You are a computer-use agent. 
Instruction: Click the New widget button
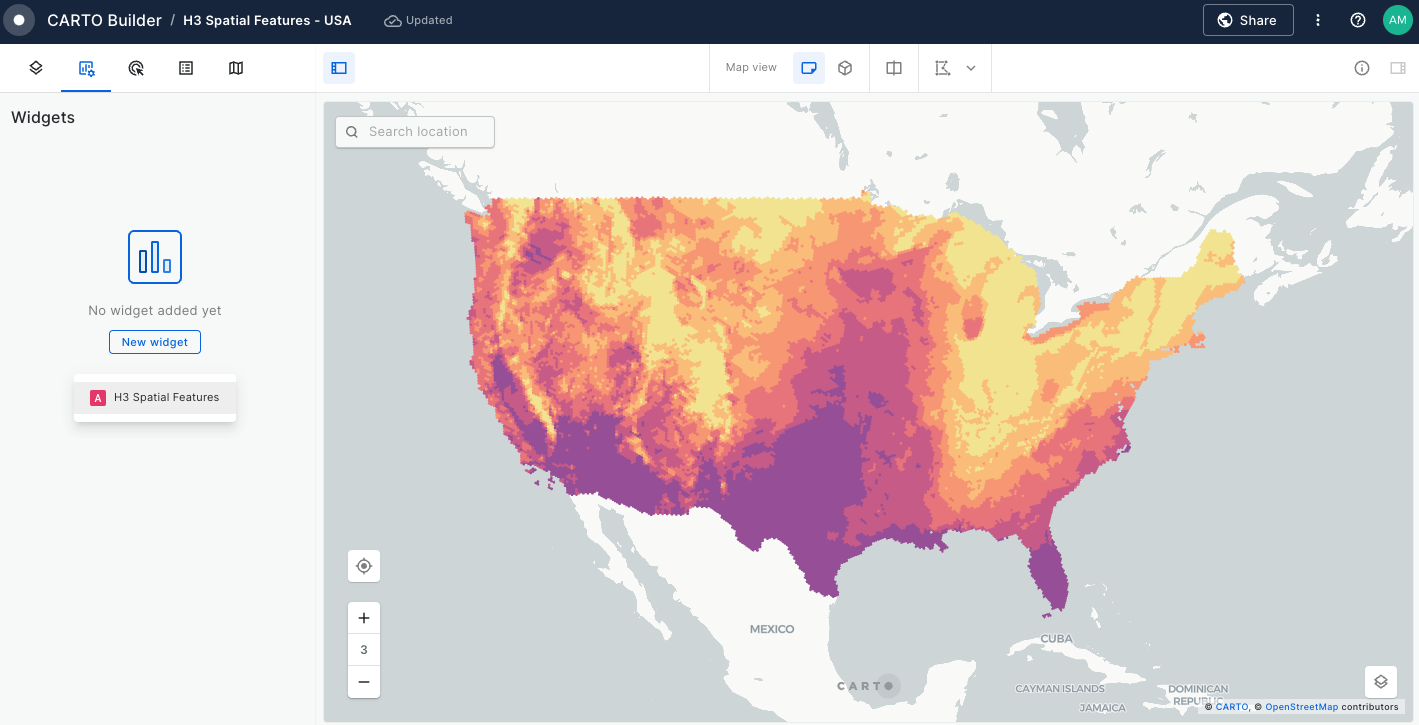coord(155,342)
